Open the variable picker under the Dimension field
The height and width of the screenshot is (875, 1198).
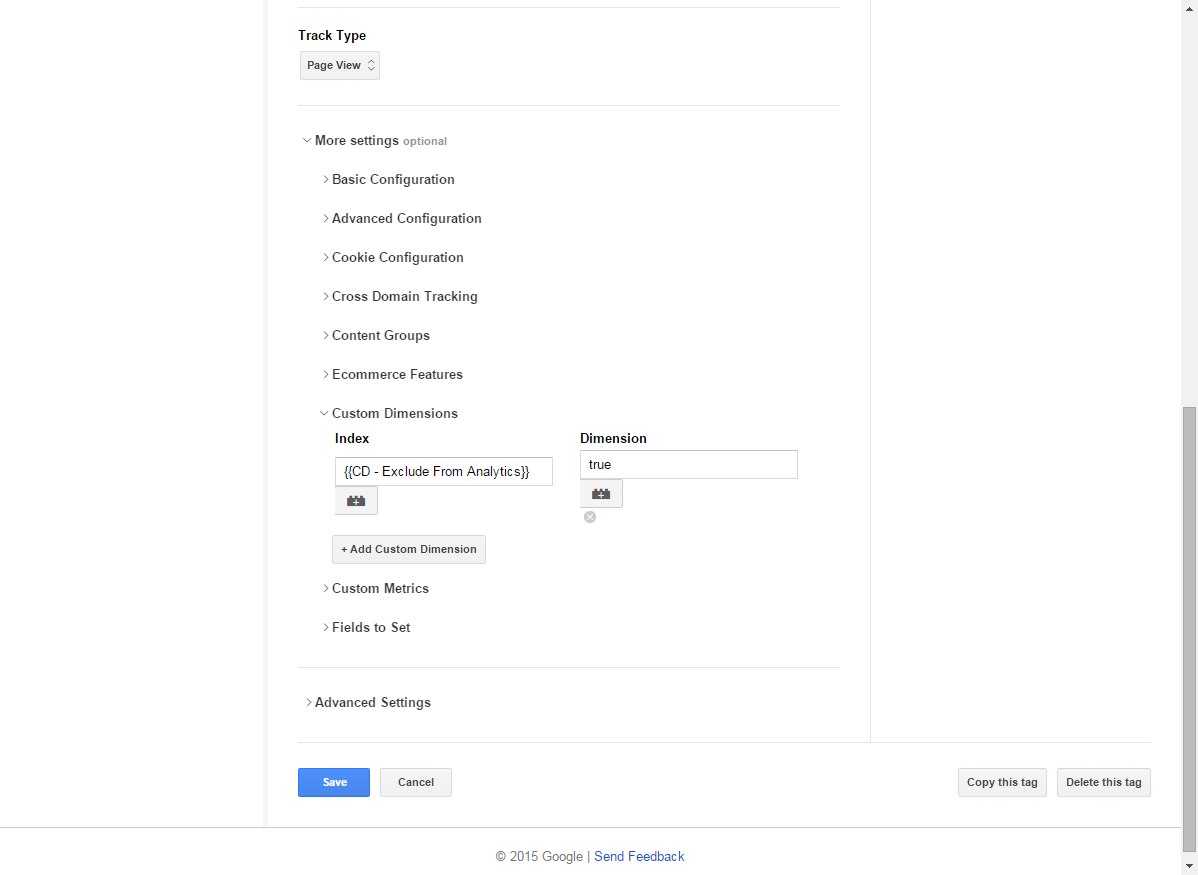point(600,493)
